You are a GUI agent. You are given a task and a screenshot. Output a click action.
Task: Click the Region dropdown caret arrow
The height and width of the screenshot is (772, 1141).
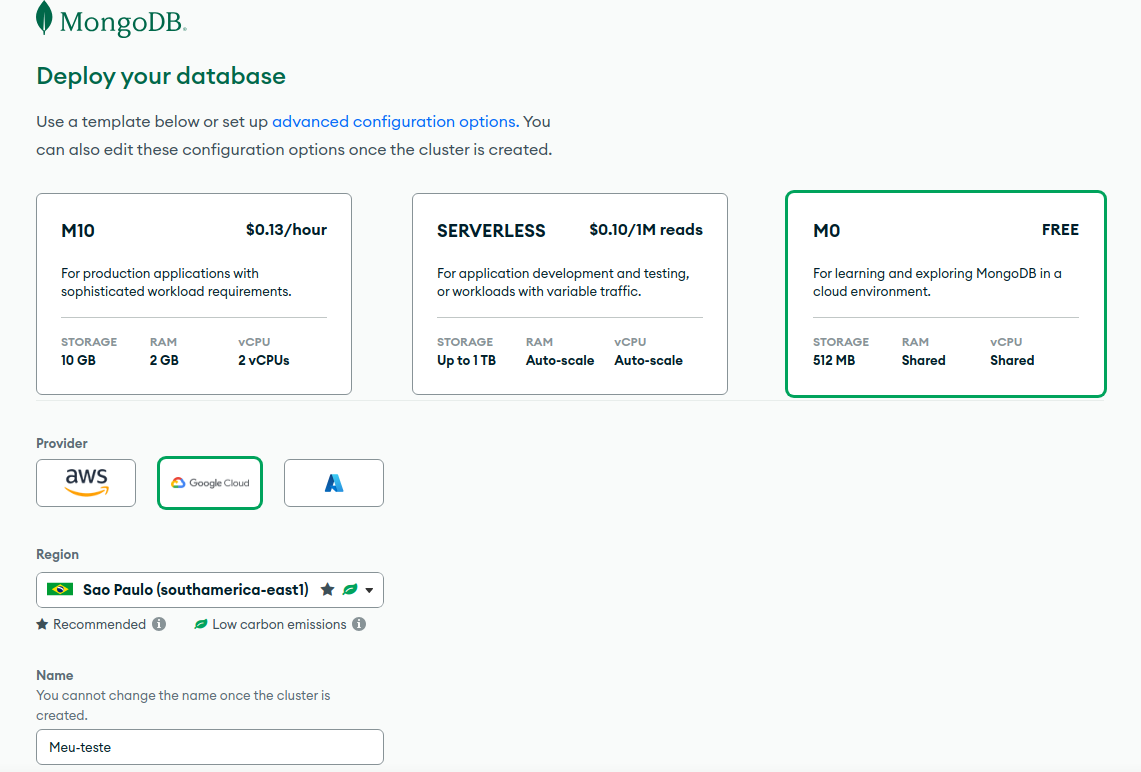pyautogui.click(x=370, y=591)
